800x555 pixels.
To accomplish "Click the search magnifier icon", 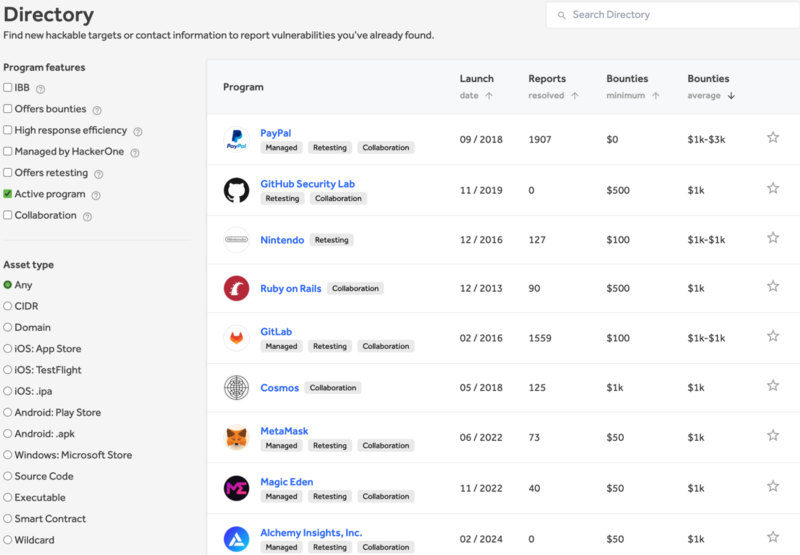I will [561, 15].
